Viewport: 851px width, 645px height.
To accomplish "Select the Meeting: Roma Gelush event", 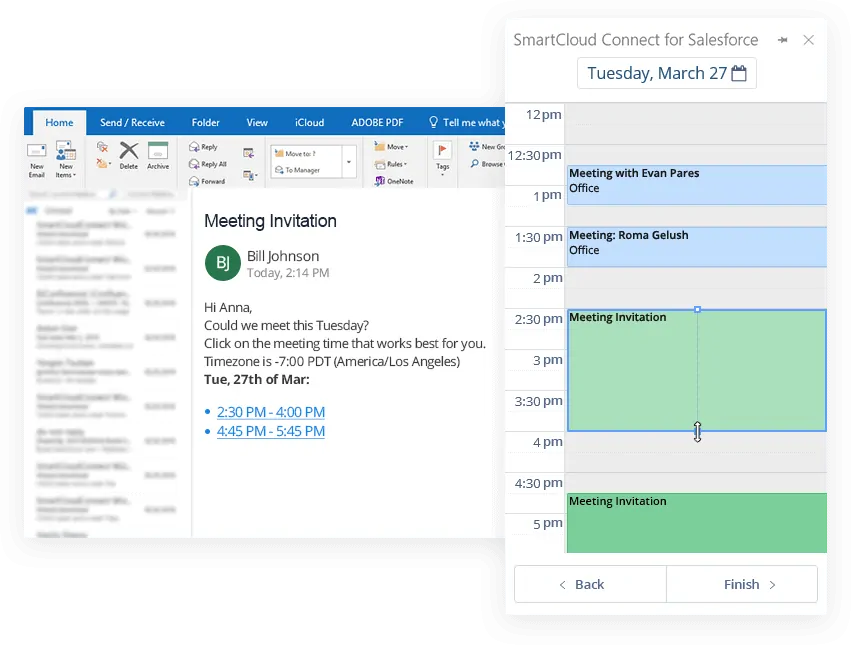I will (x=697, y=247).
